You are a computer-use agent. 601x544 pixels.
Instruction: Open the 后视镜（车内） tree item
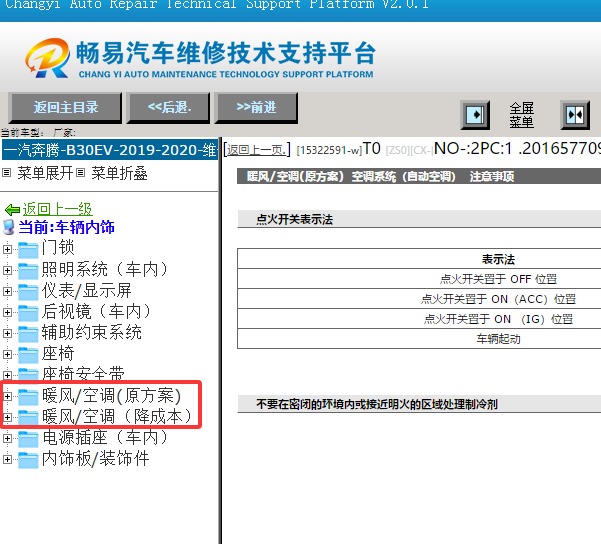pyautogui.click(x=97, y=311)
